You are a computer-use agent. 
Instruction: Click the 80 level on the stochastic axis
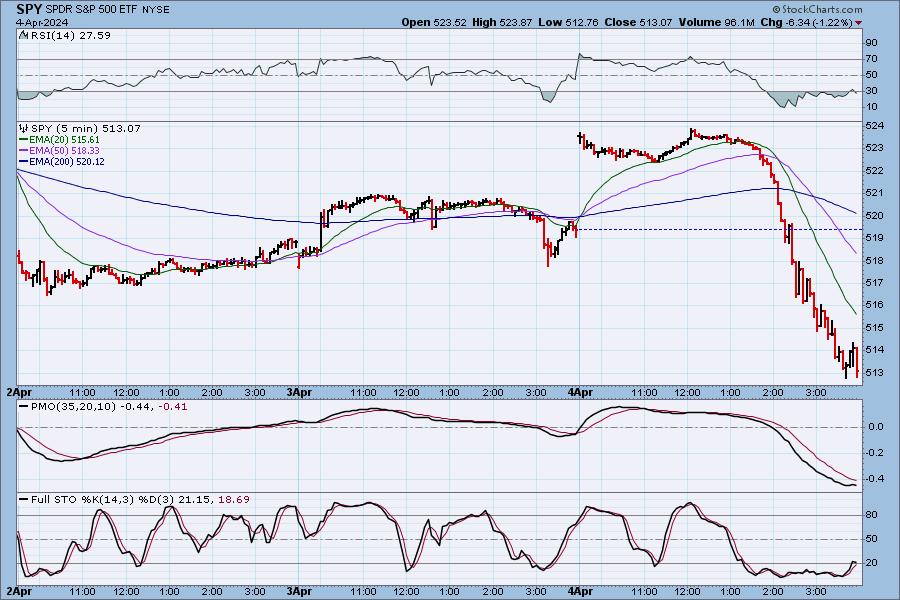(871, 515)
